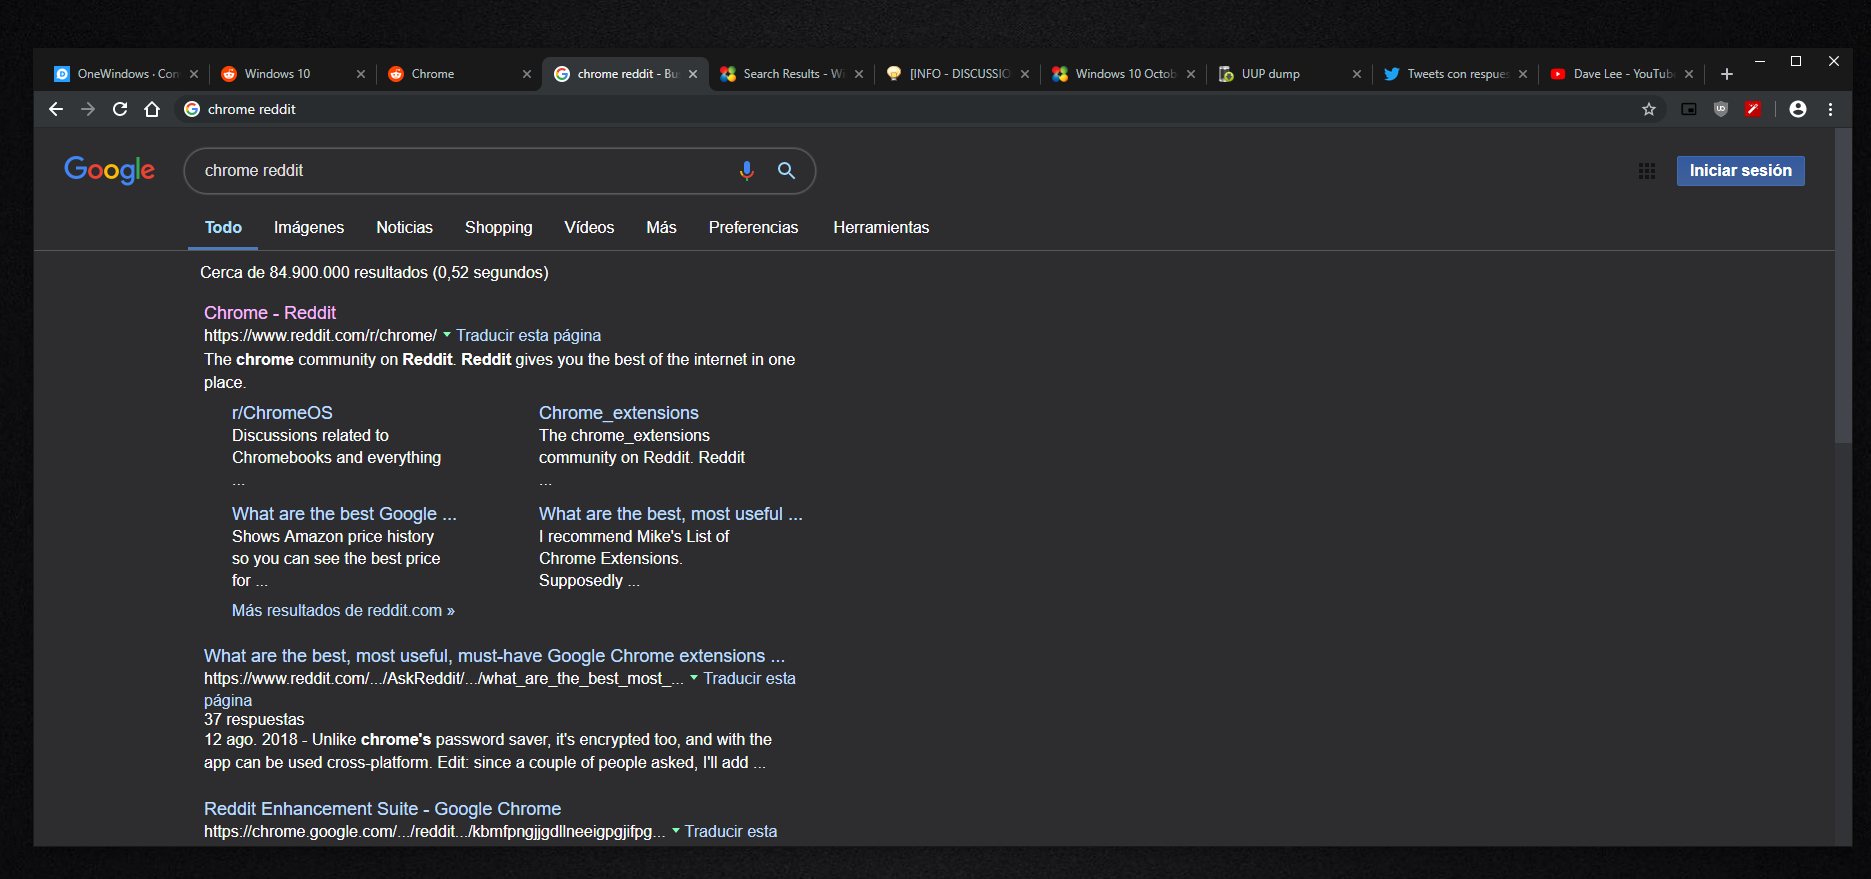
Task: Click the result count text
Action: (x=374, y=273)
